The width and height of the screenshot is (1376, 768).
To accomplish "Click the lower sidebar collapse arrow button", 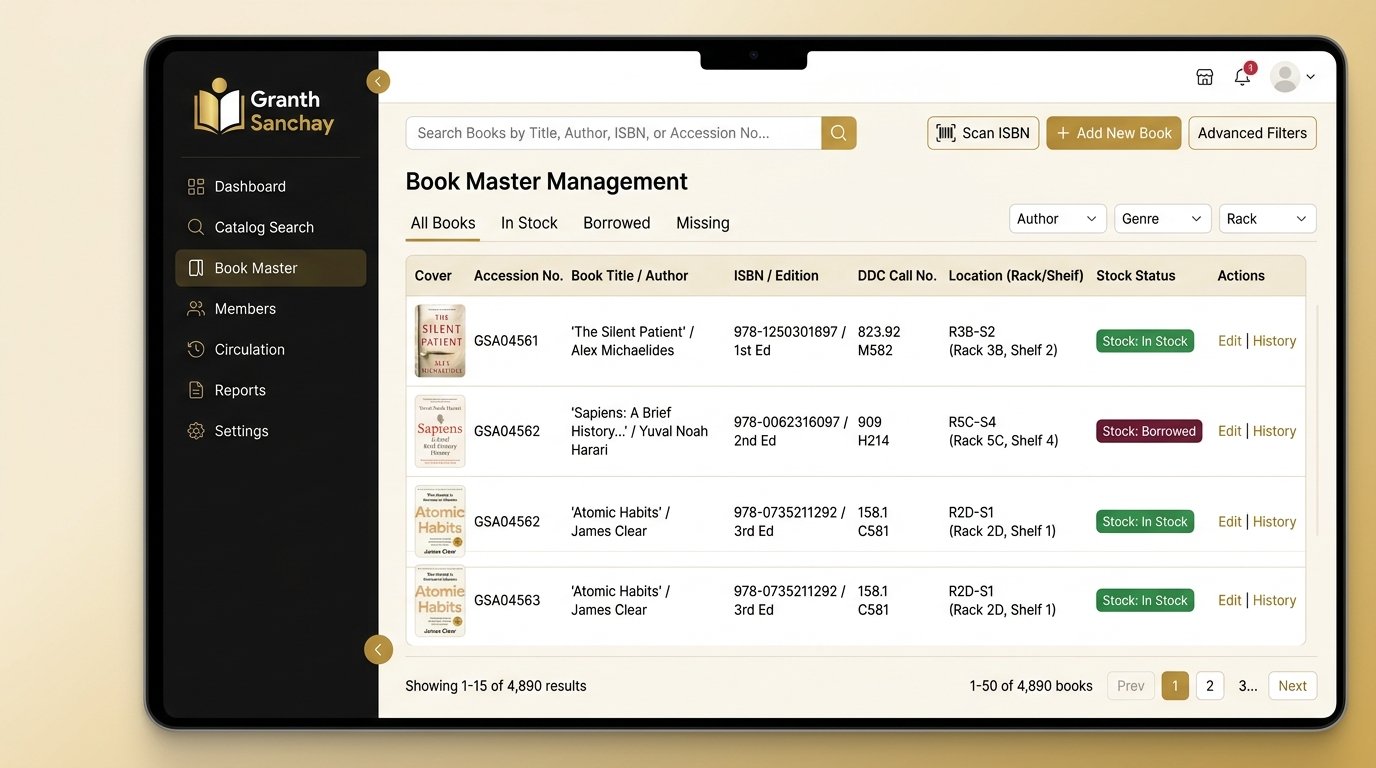I will click(378, 650).
